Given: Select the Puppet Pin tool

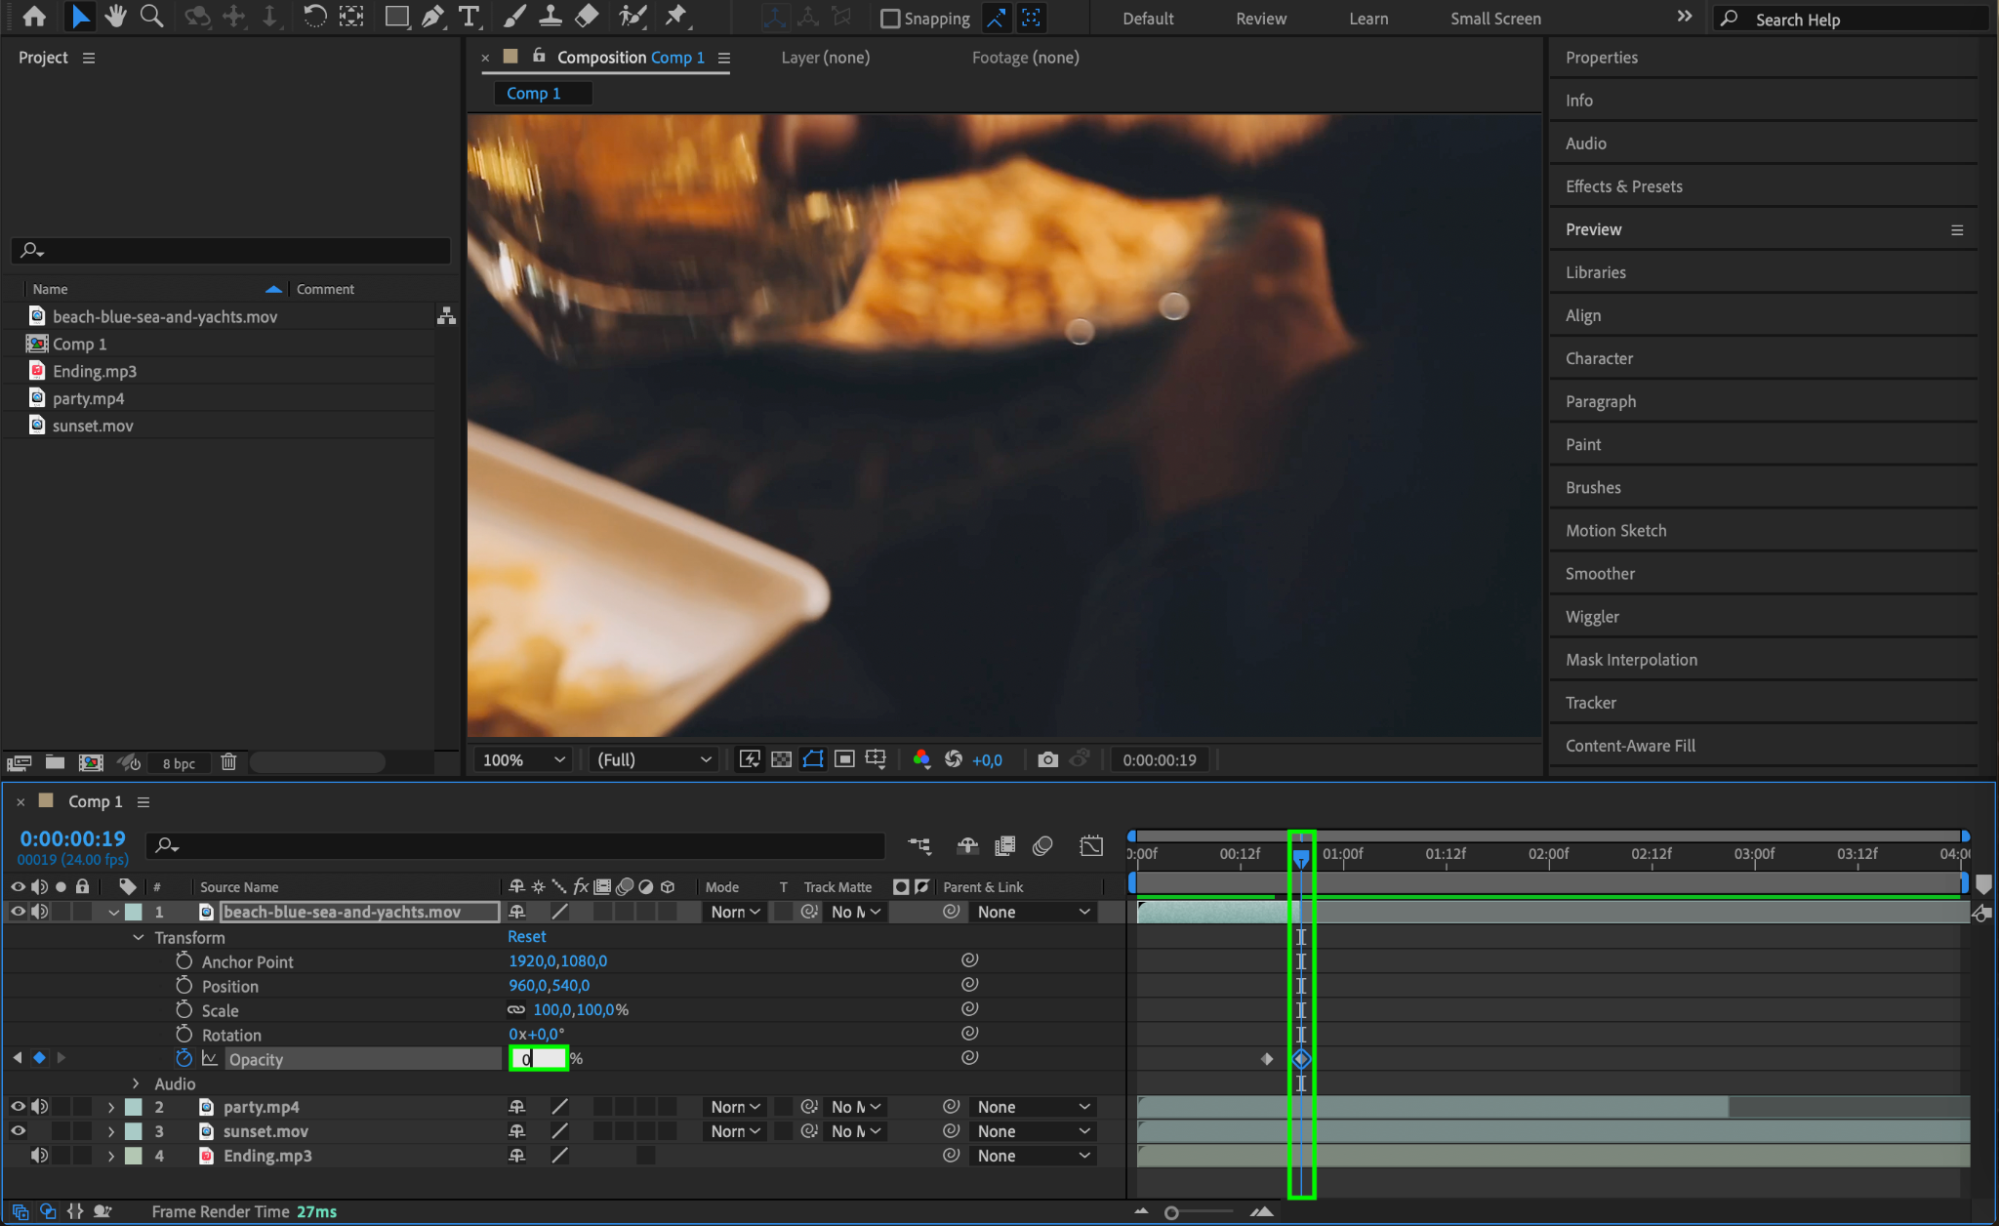Looking at the screenshot, I should tap(677, 16).
